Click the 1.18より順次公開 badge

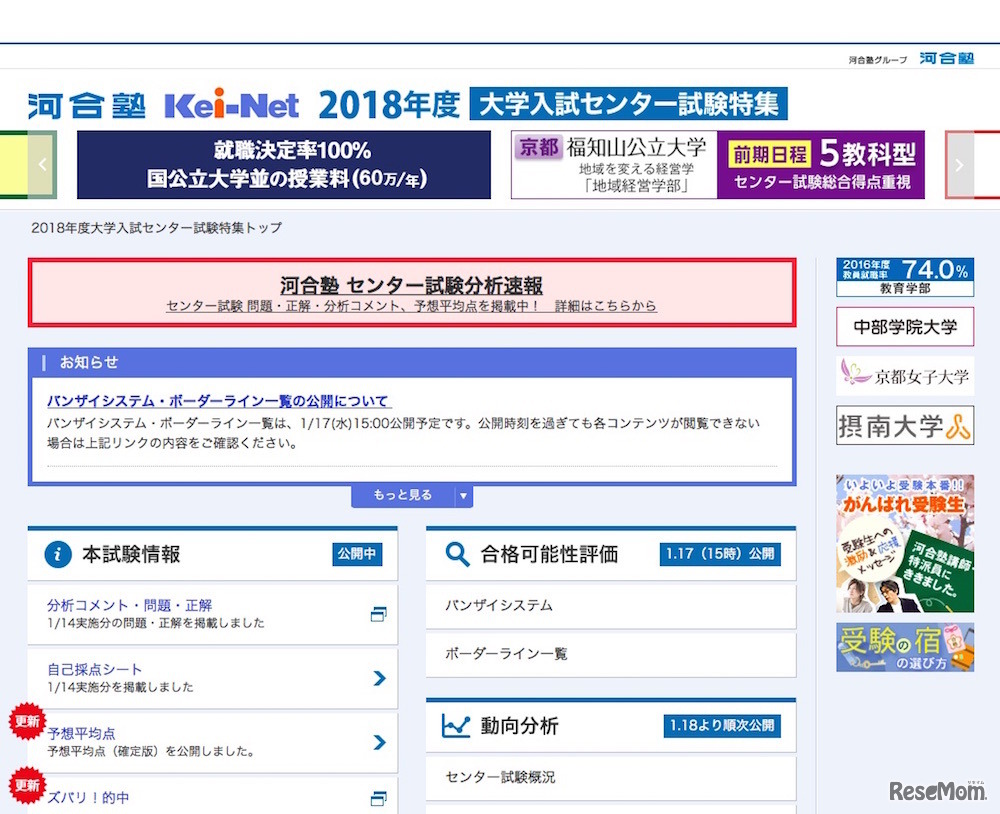tap(722, 725)
